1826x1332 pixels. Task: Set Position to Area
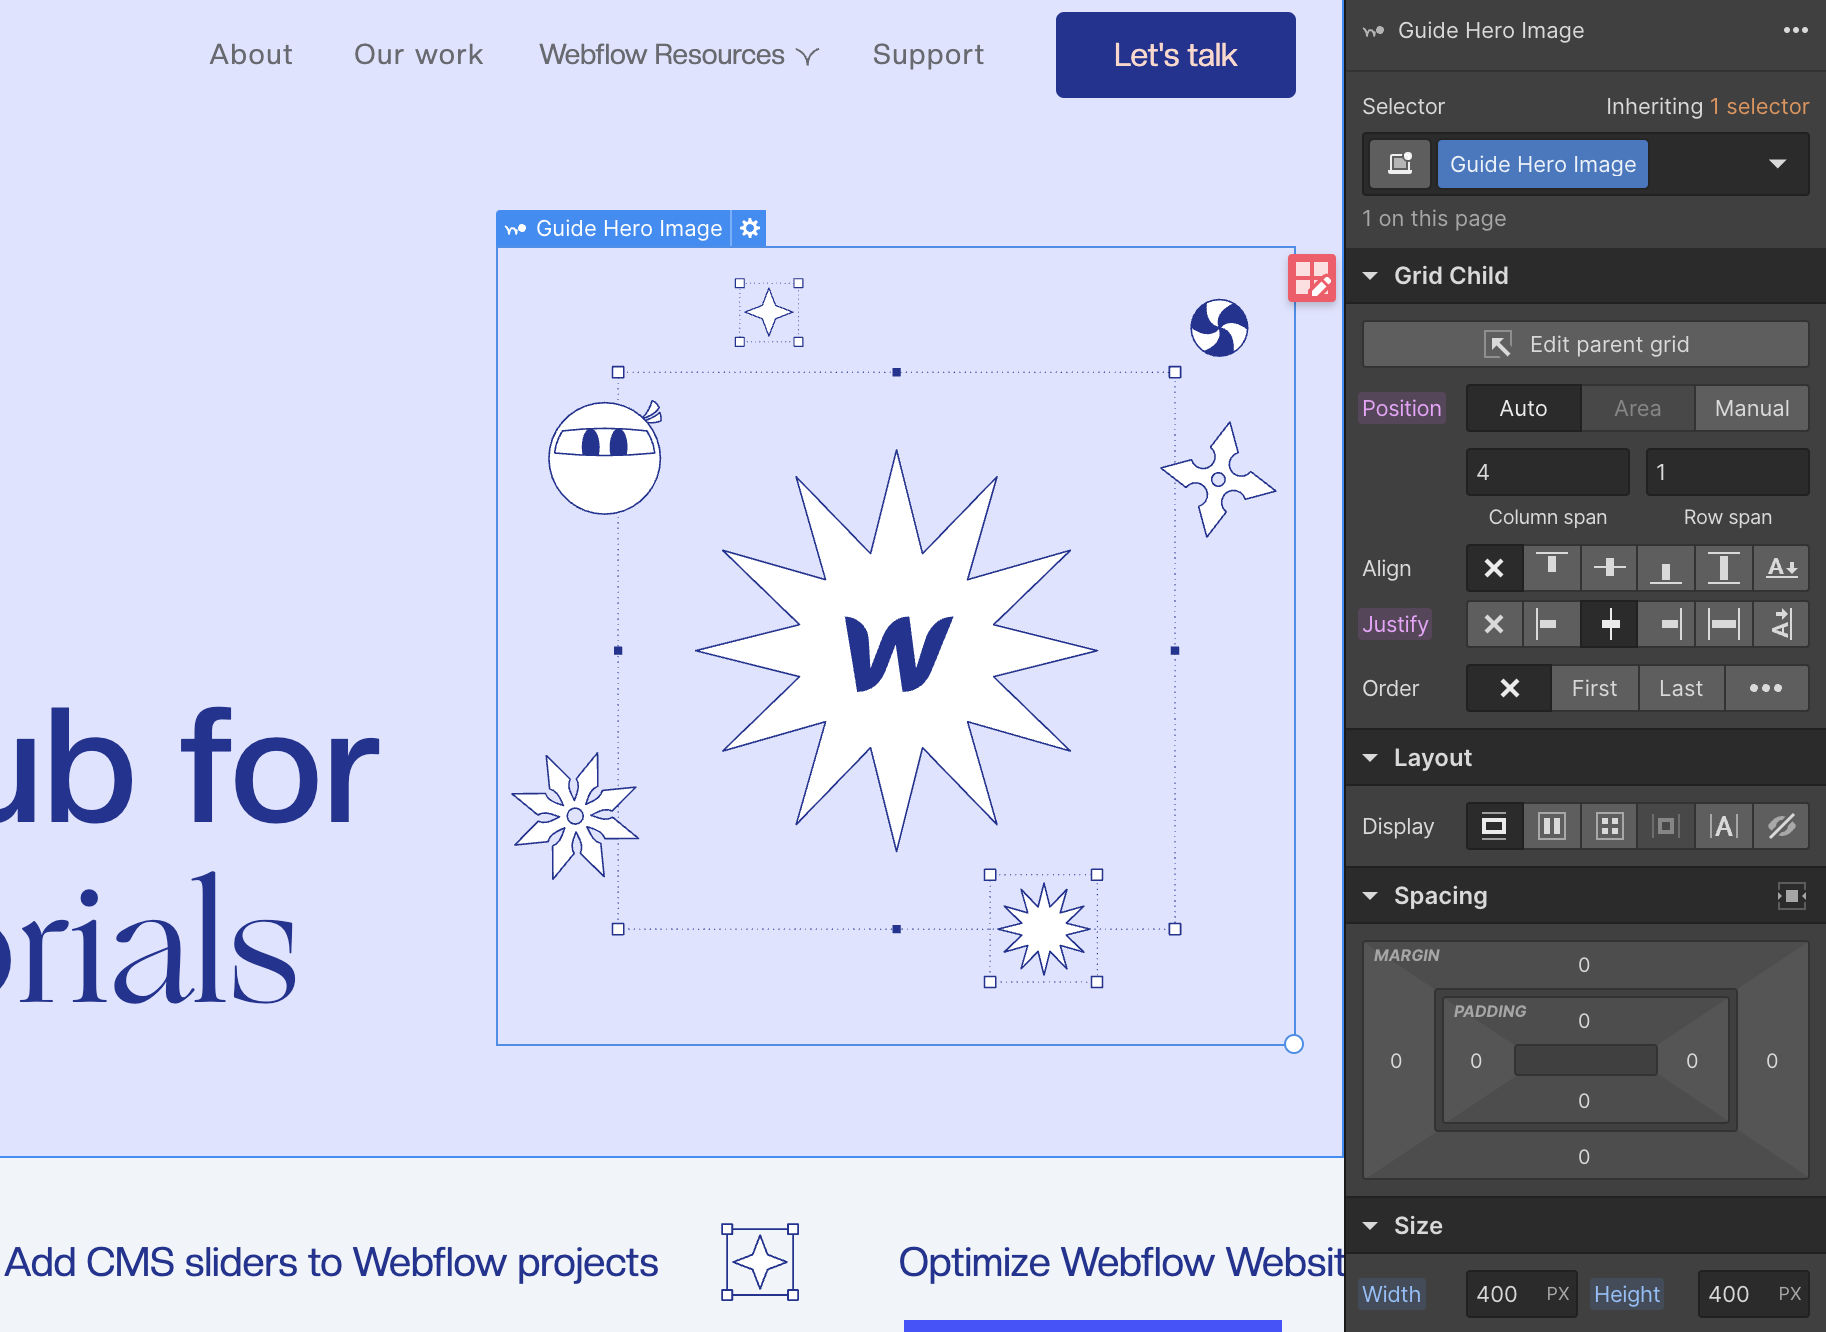pos(1637,408)
